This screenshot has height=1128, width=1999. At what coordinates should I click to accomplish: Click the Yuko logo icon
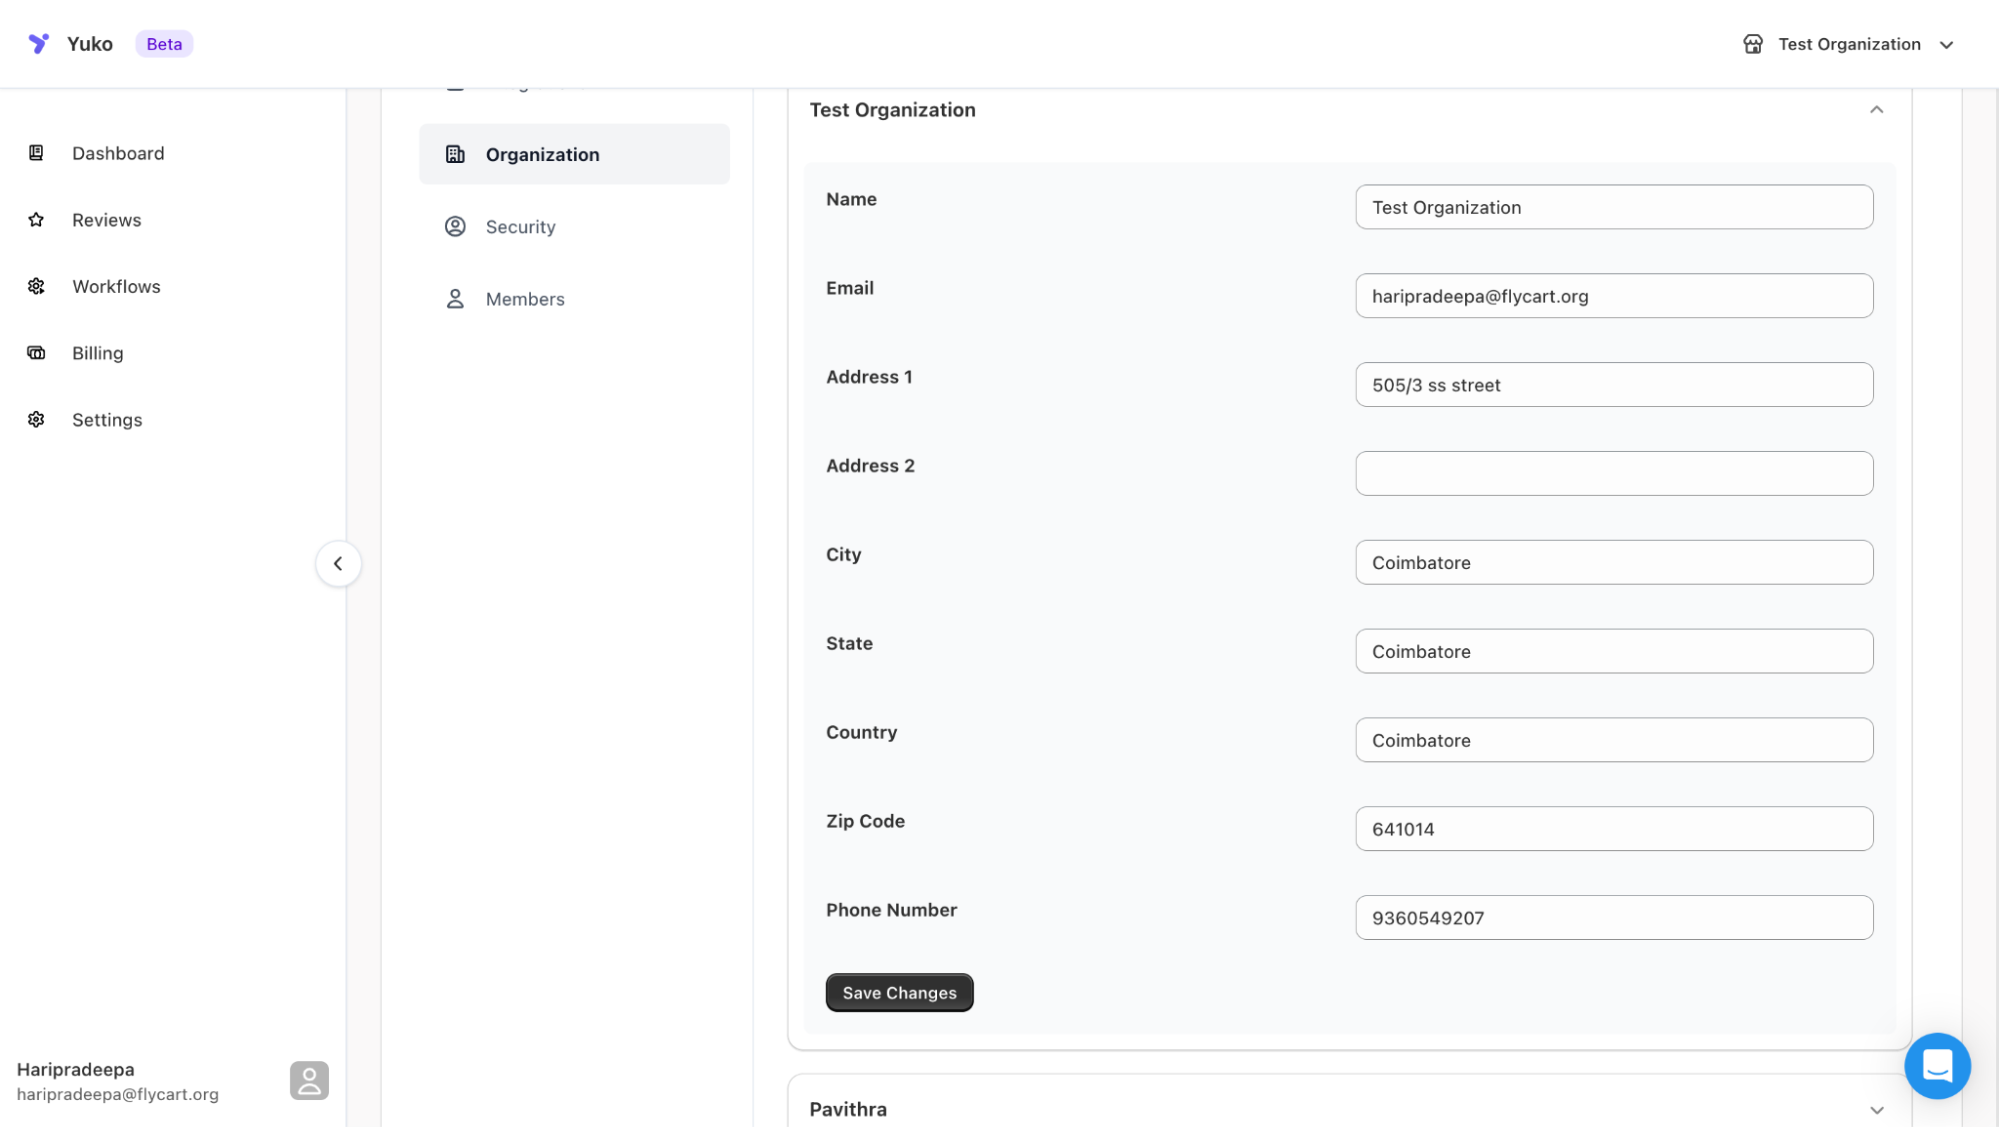pos(38,43)
